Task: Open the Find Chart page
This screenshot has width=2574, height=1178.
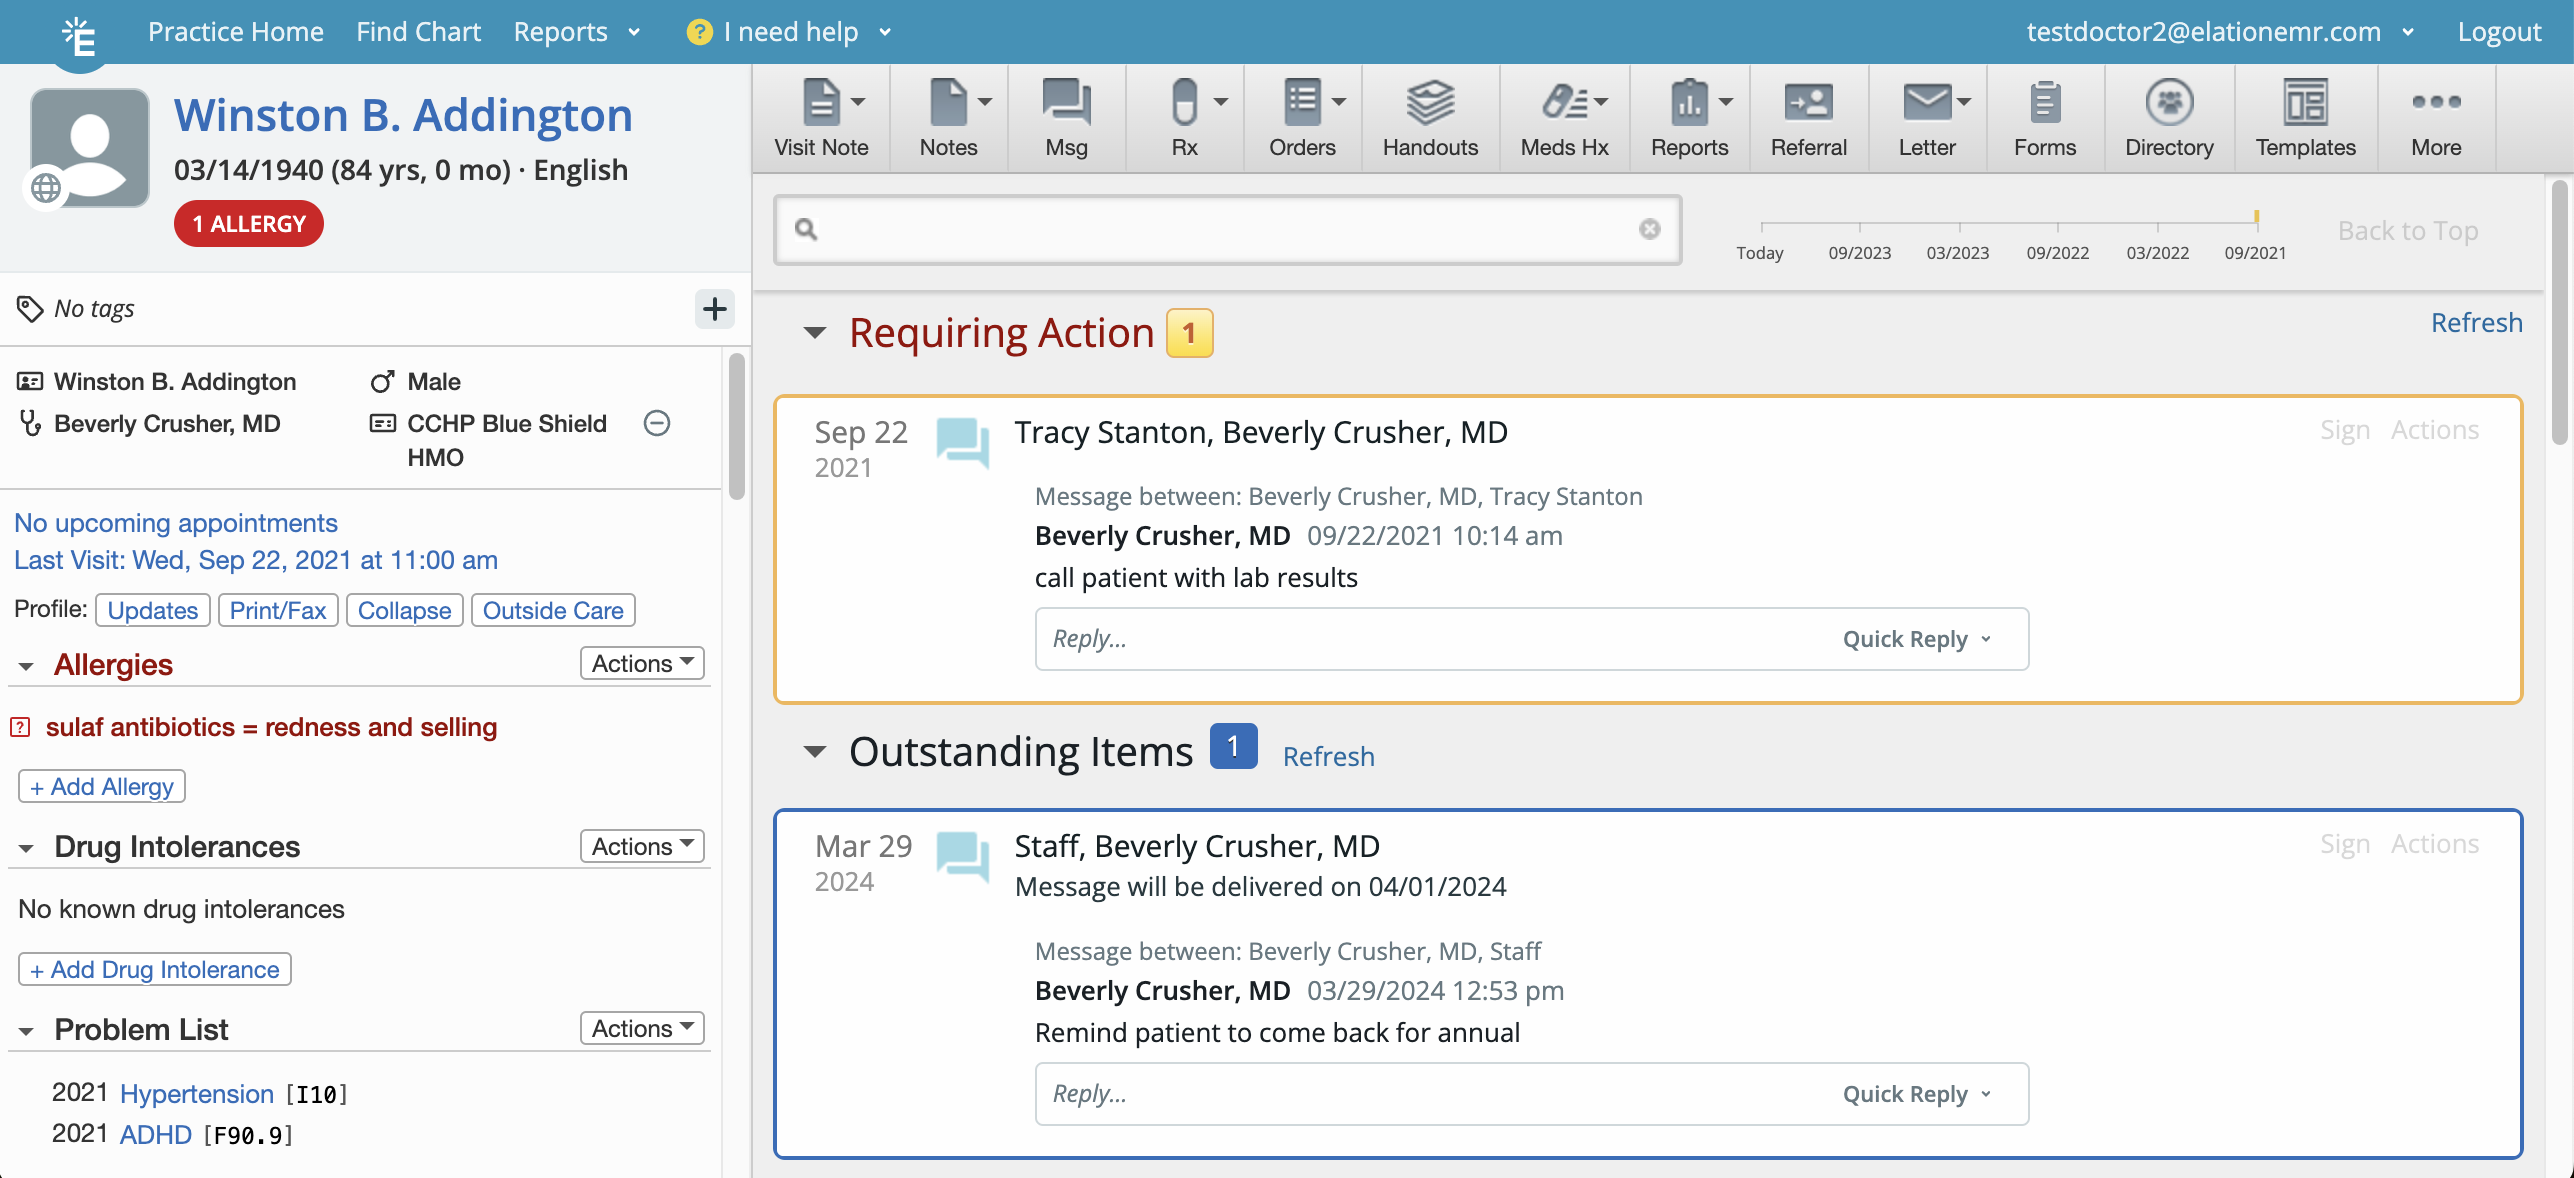Action: coord(418,31)
